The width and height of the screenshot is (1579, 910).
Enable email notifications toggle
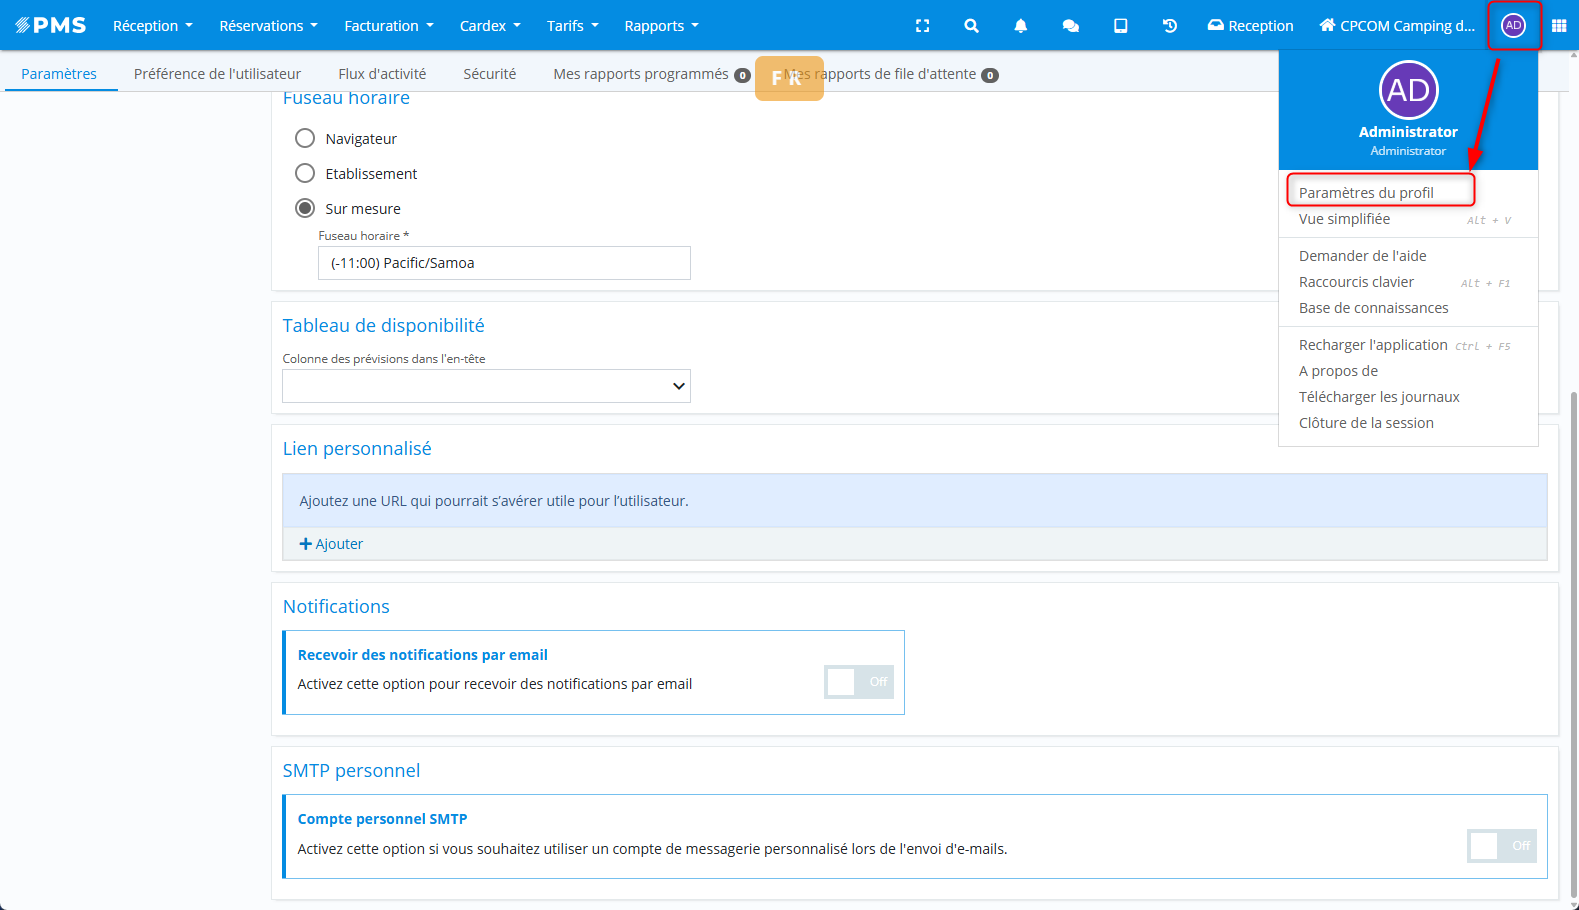[858, 682]
